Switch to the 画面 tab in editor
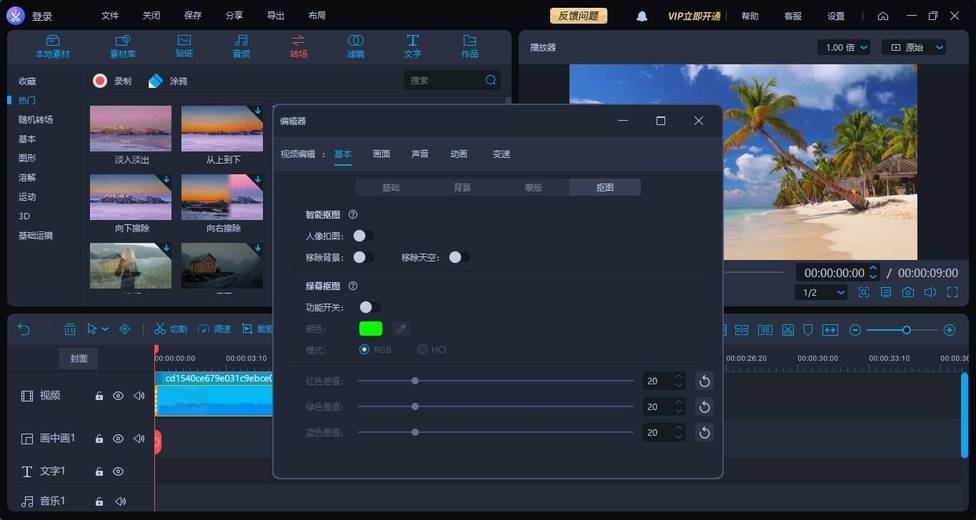Screen dimensions: 976x520 381,154
